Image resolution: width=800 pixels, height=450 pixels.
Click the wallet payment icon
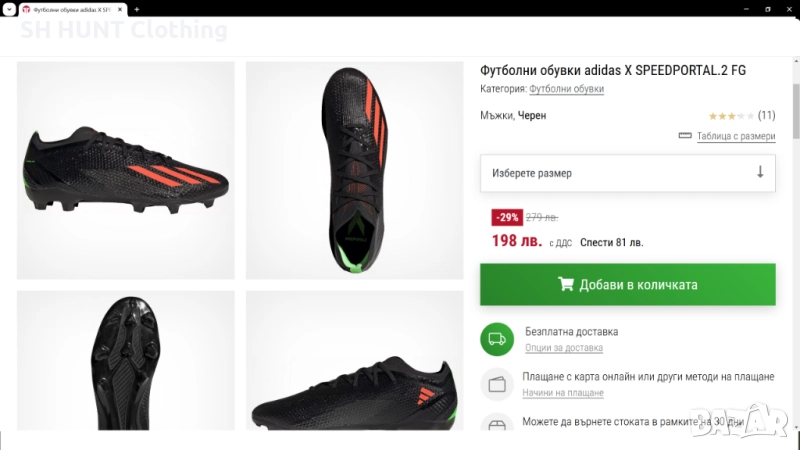(497, 384)
